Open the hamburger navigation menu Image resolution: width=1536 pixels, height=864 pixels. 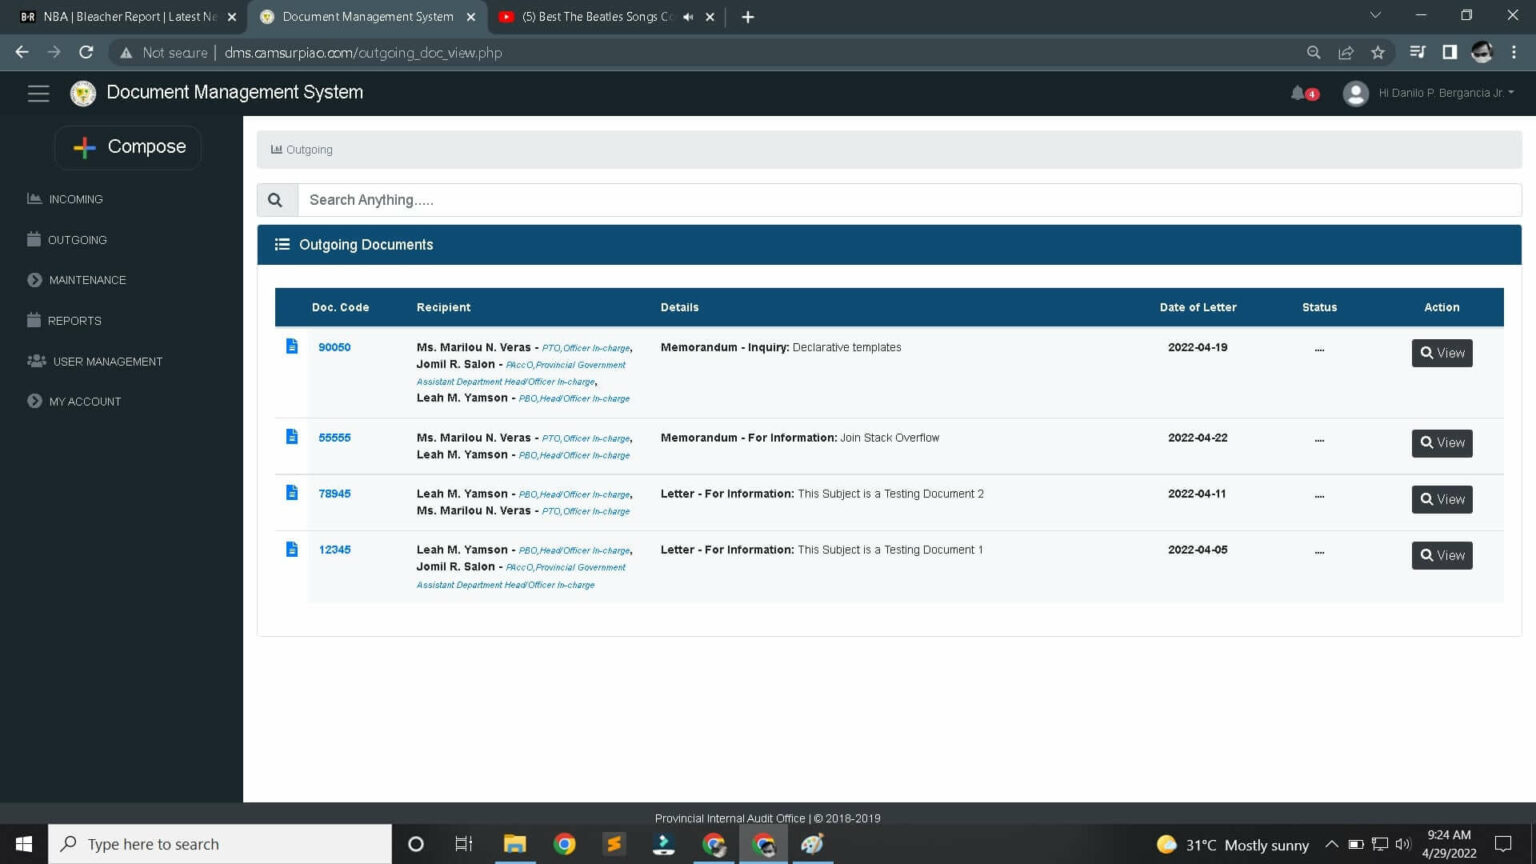[38, 92]
